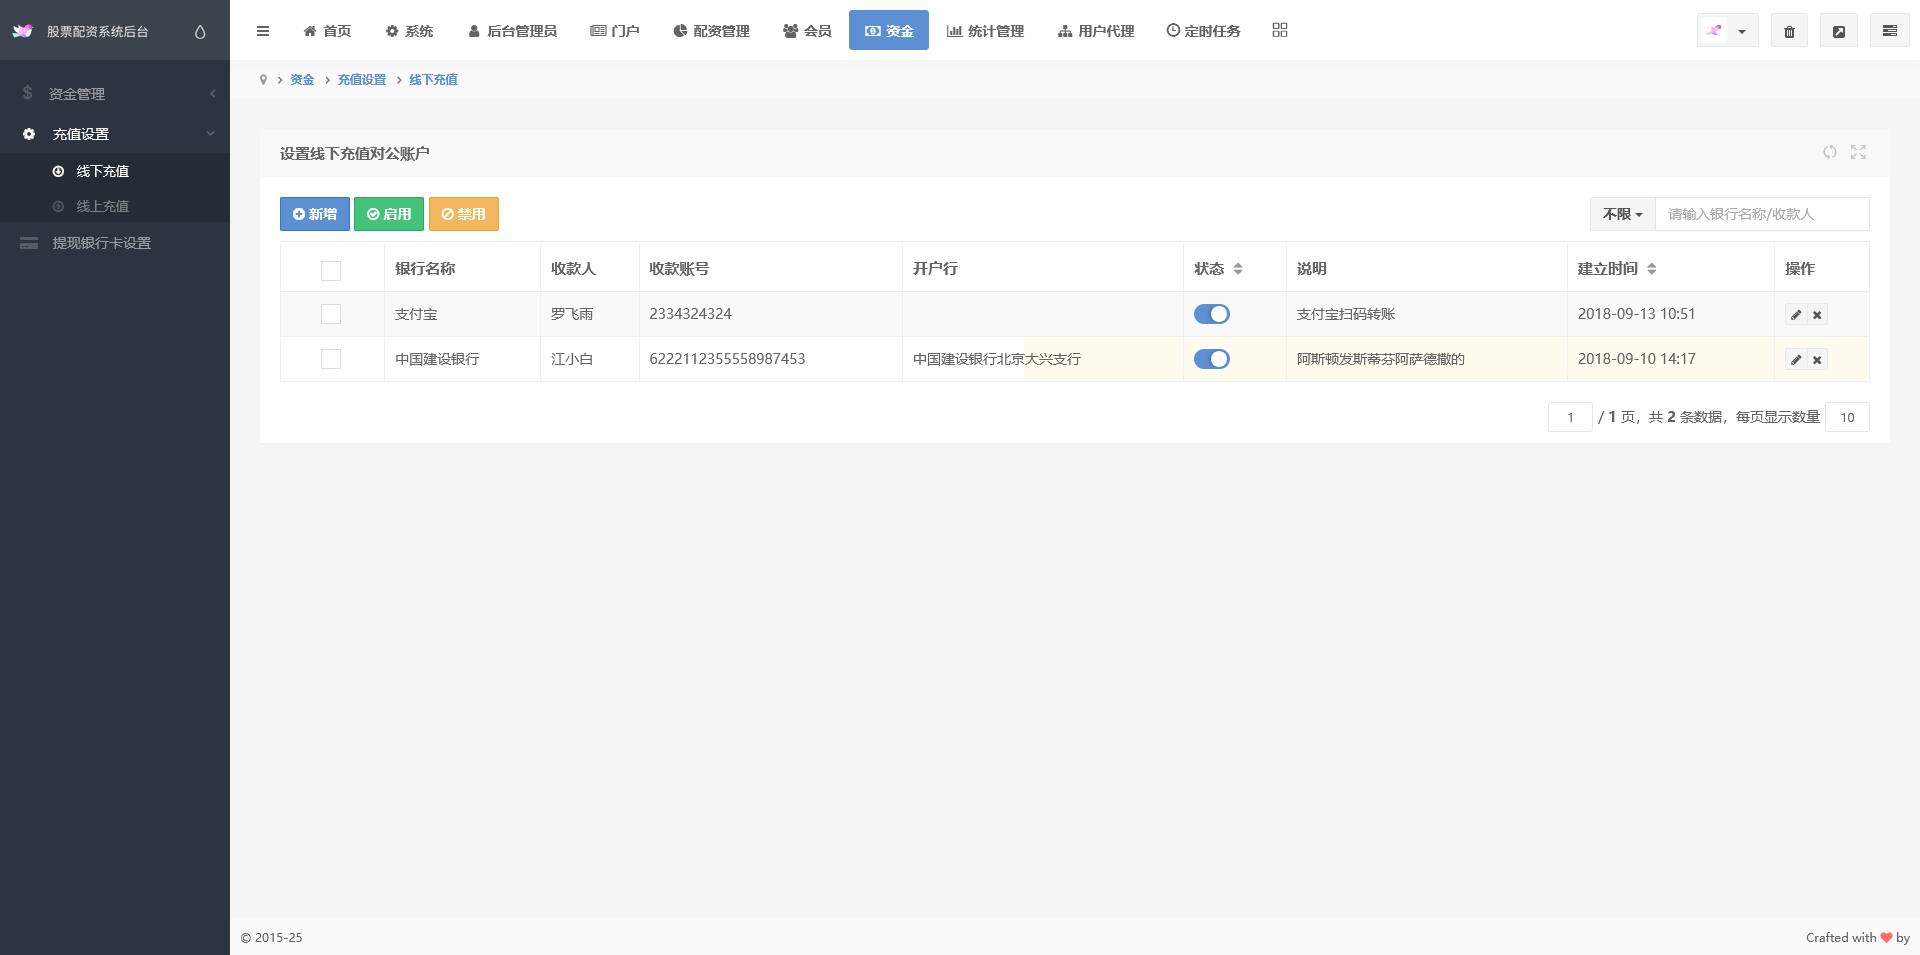Check the 中国建设银行 row checkbox
1920x955 pixels.
pos(331,359)
